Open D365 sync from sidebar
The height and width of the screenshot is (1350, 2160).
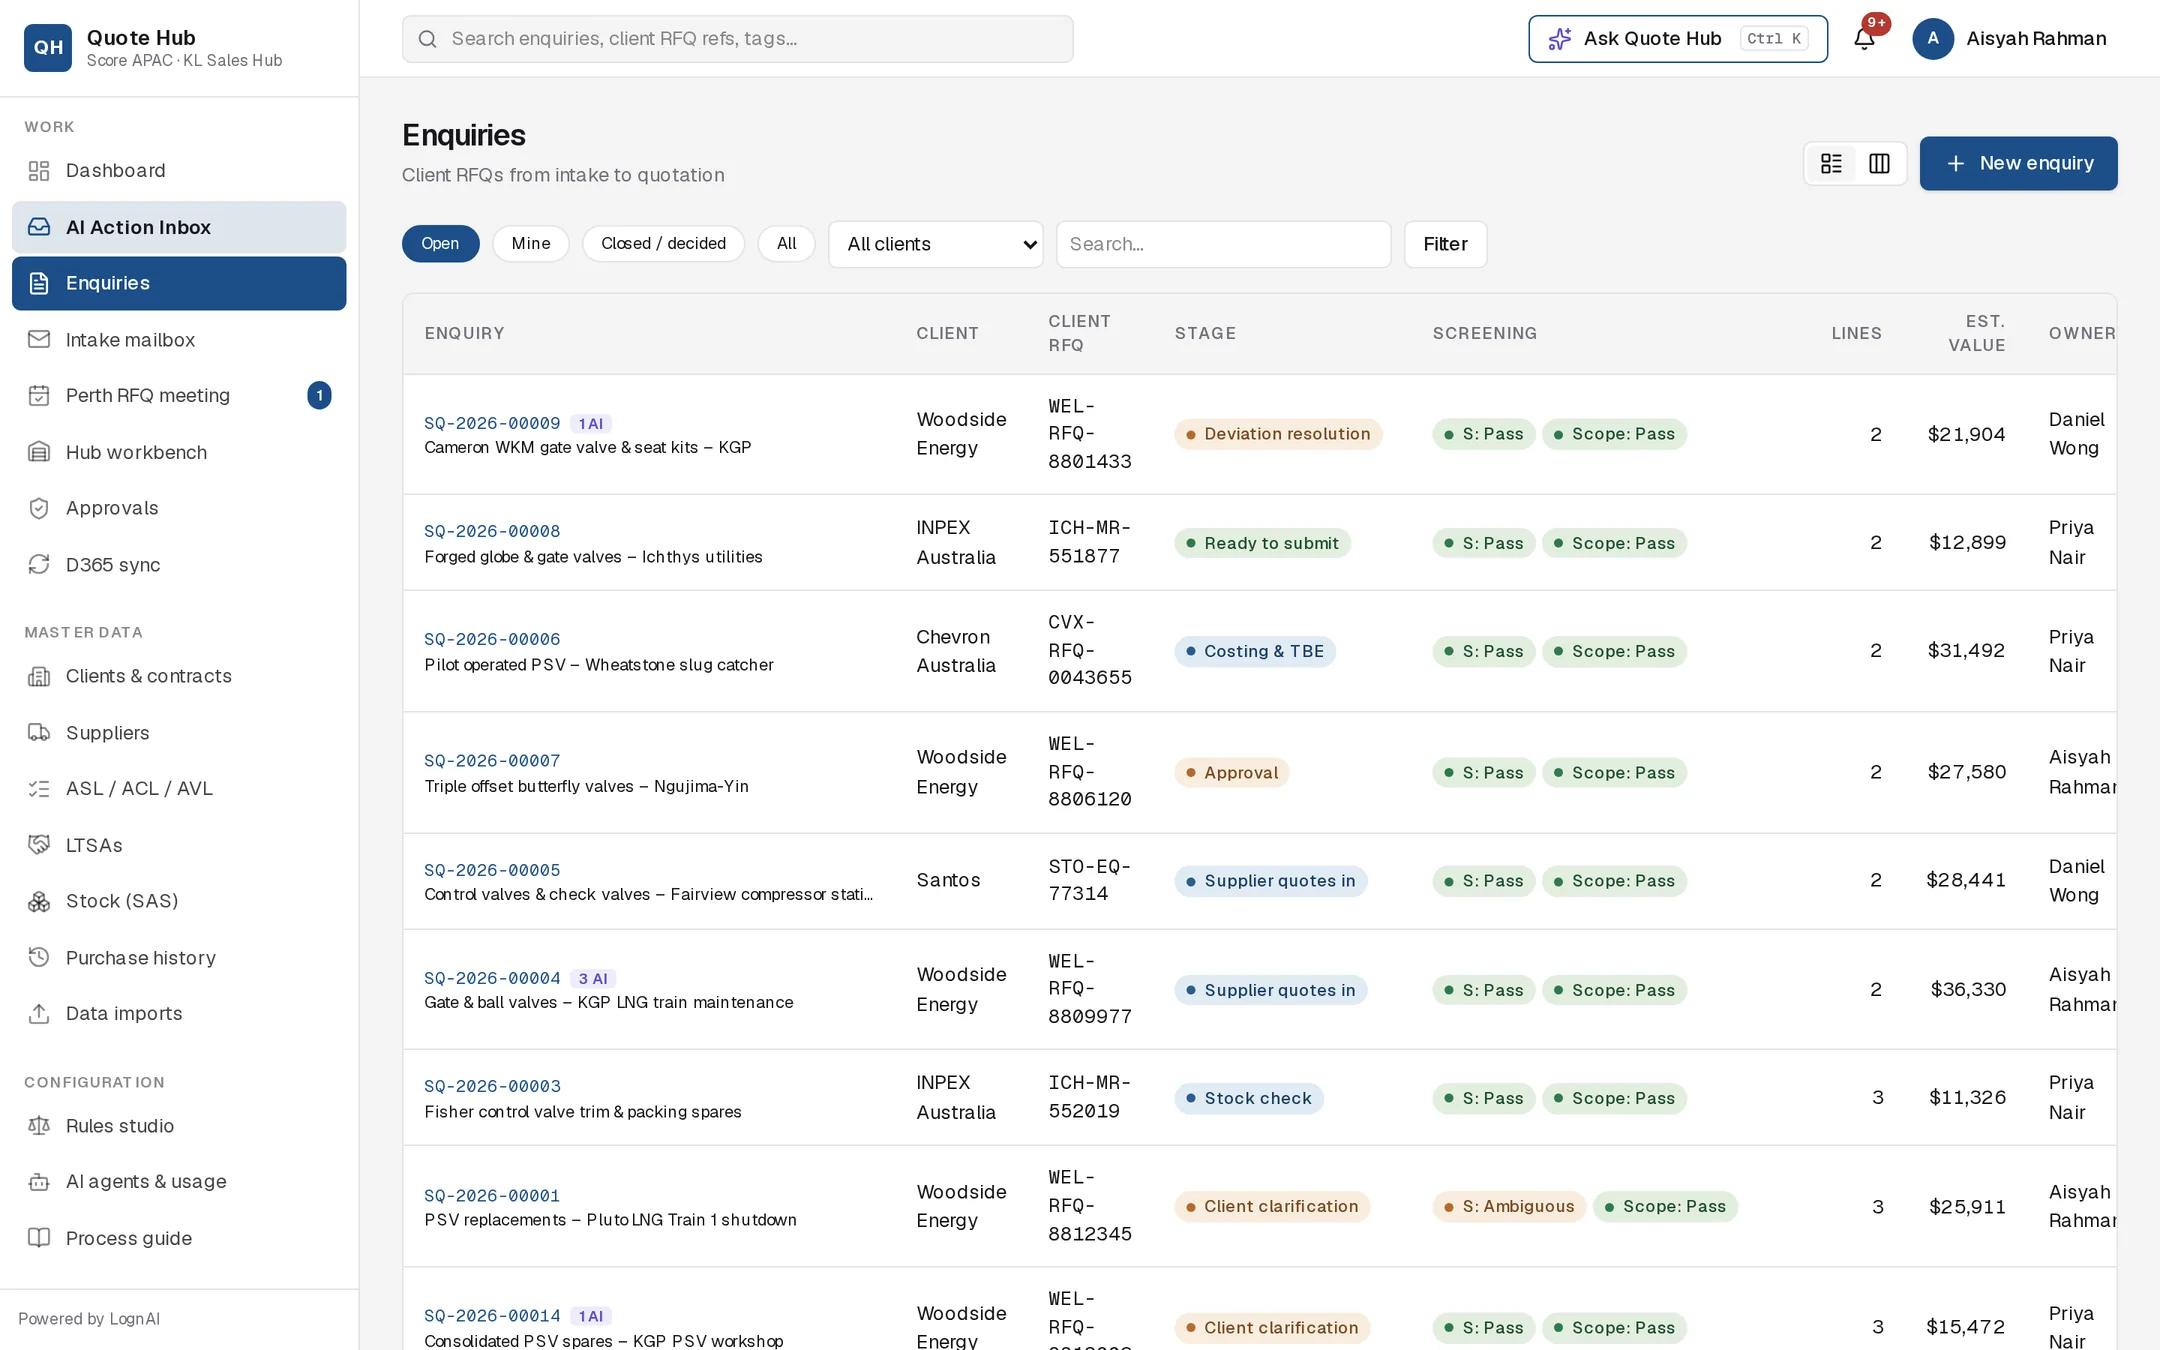[179, 564]
